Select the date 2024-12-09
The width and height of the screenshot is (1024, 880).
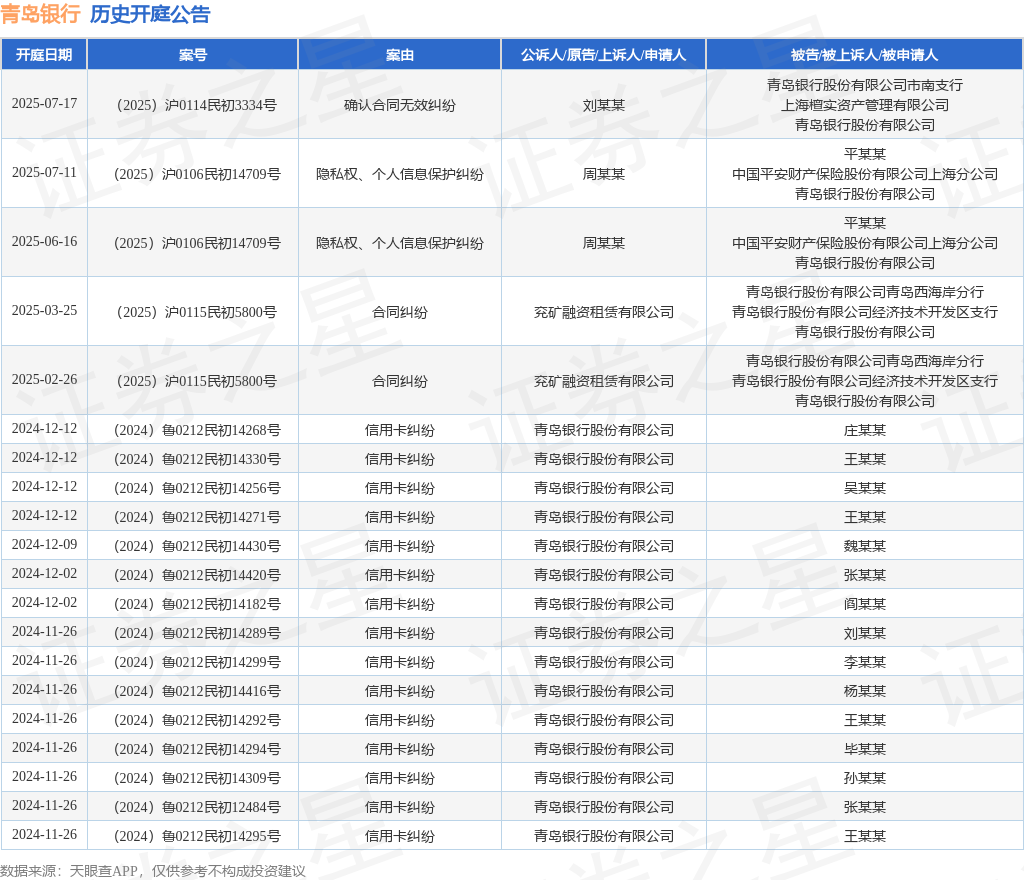point(44,544)
